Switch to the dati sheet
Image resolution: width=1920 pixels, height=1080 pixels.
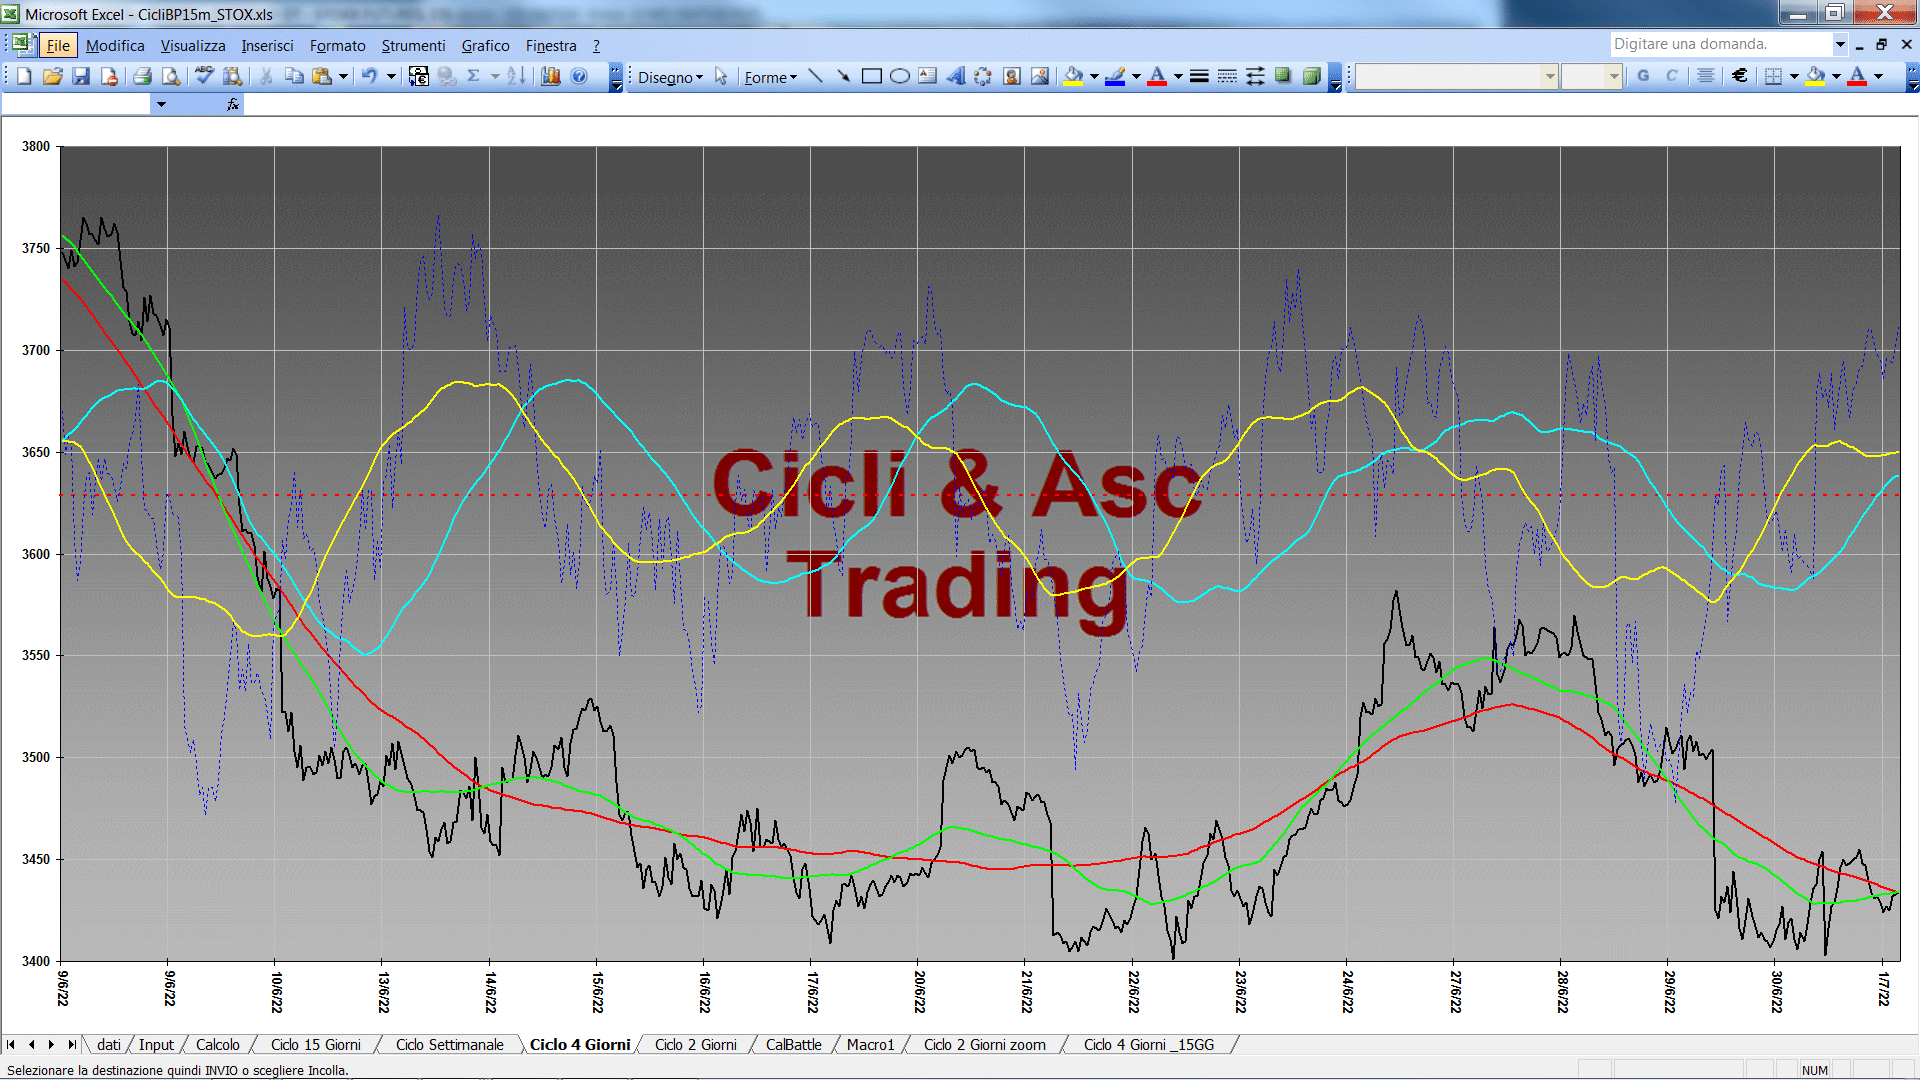click(108, 1045)
